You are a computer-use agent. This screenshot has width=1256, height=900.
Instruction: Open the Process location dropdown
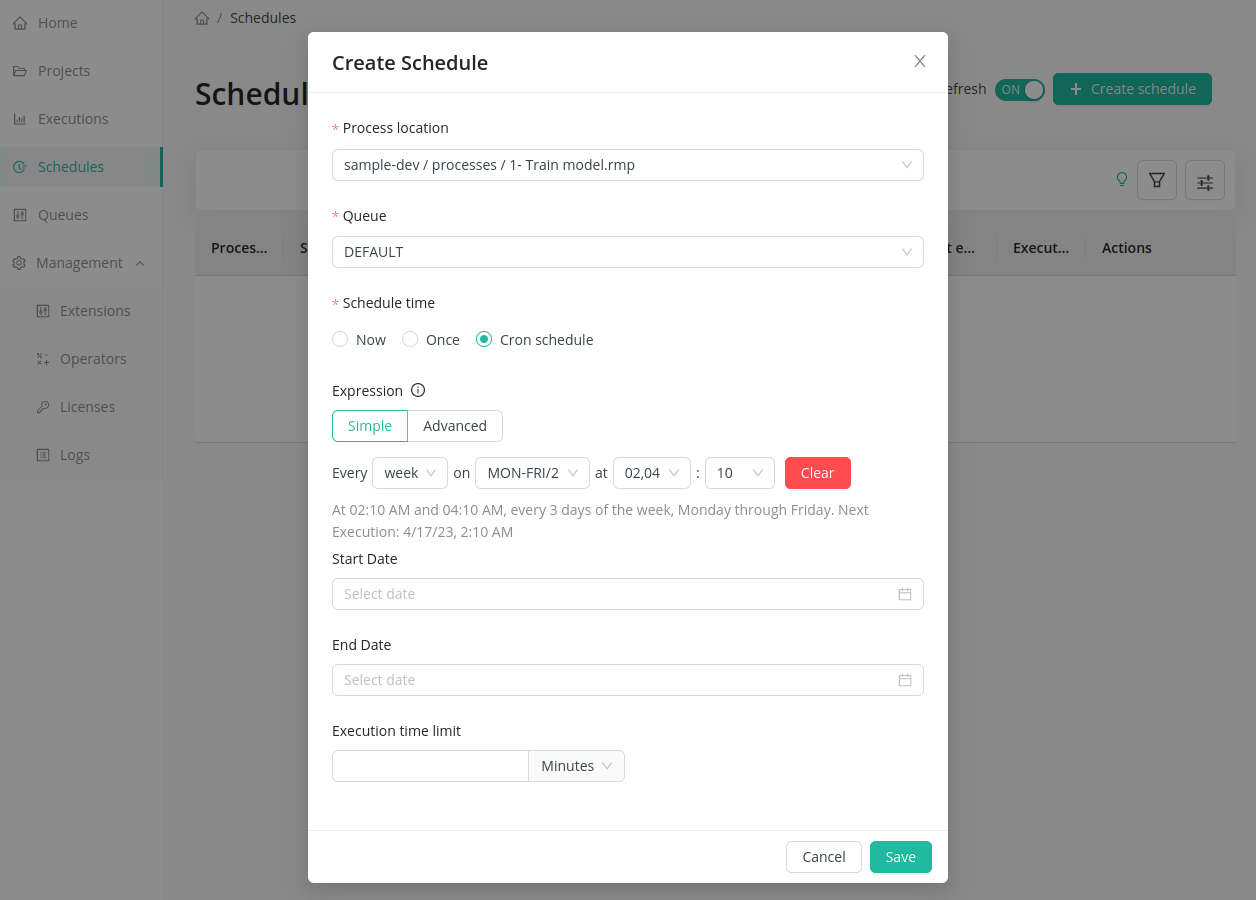pyautogui.click(x=627, y=165)
